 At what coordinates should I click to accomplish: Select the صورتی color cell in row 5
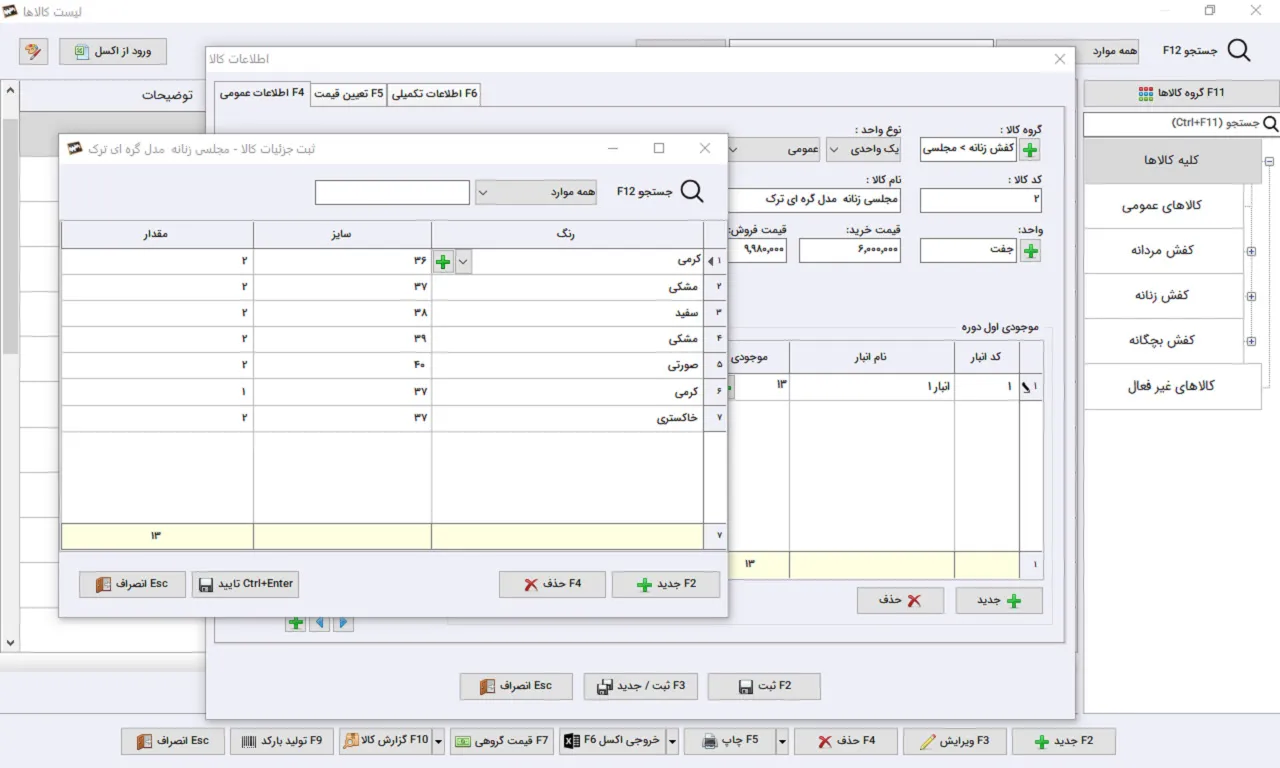567,365
